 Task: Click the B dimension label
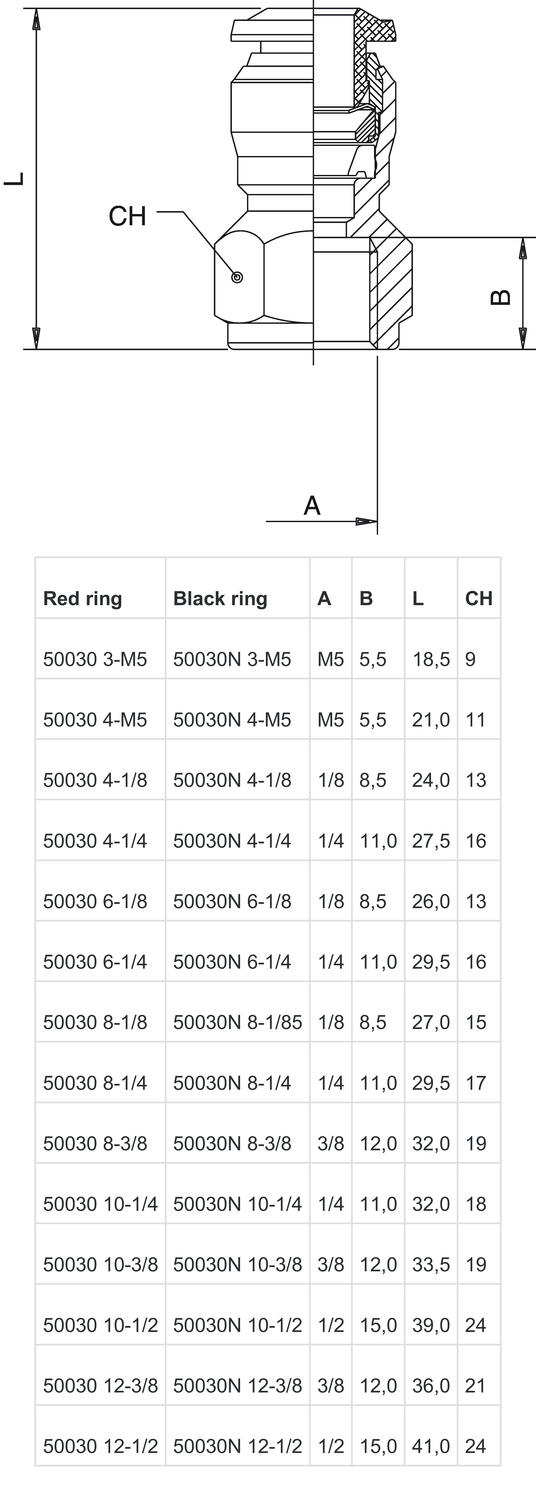click(502, 297)
